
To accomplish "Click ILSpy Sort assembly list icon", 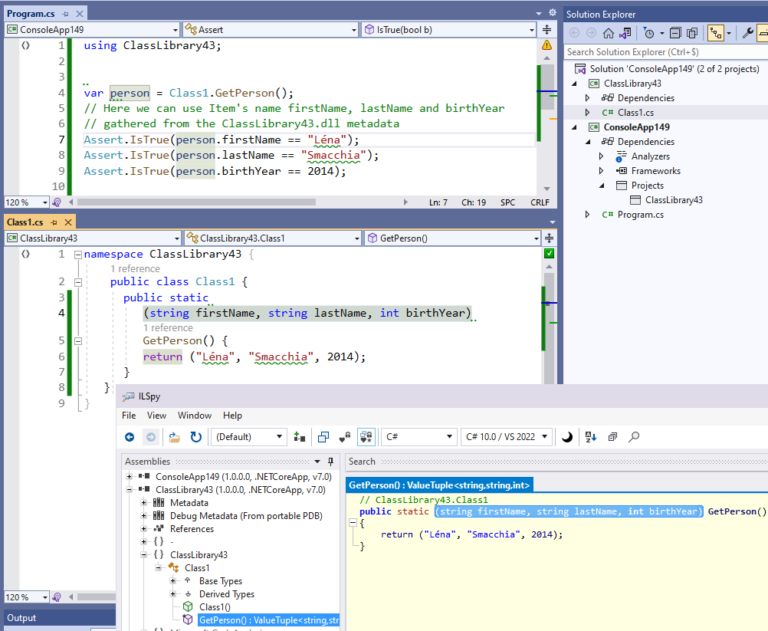I will (590, 437).
